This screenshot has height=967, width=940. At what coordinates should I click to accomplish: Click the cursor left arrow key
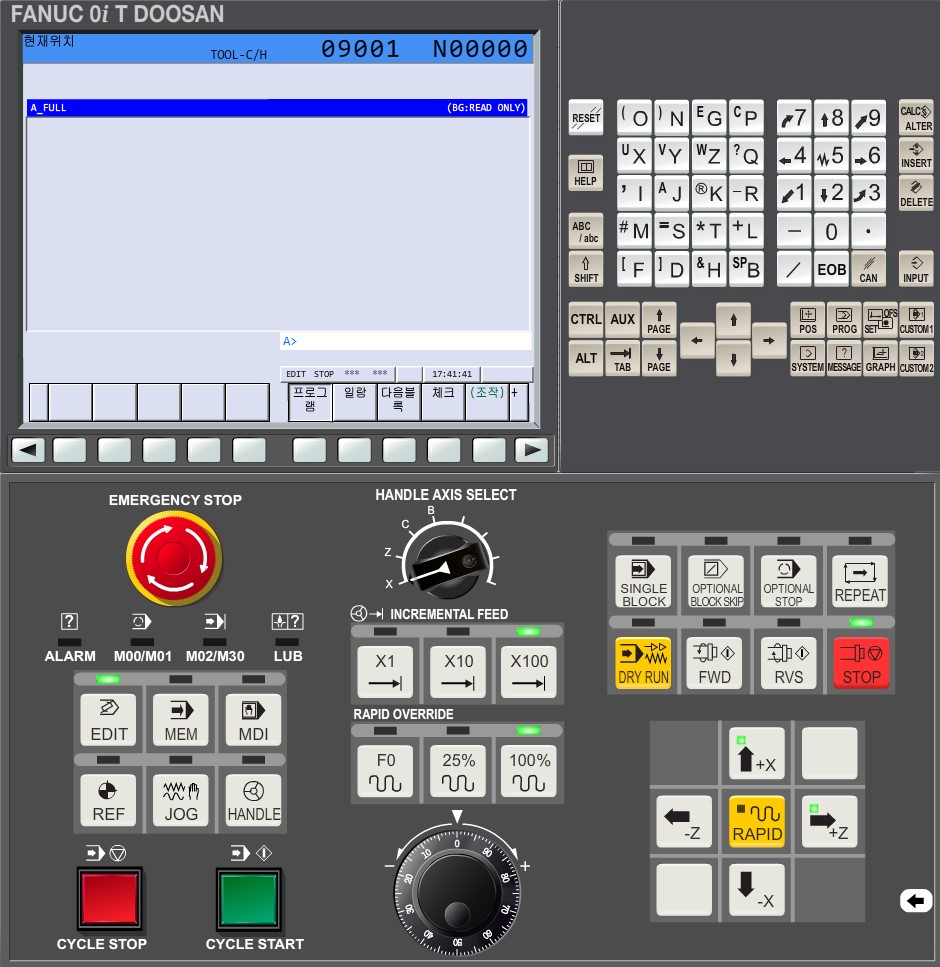pyautogui.click(x=697, y=340)
